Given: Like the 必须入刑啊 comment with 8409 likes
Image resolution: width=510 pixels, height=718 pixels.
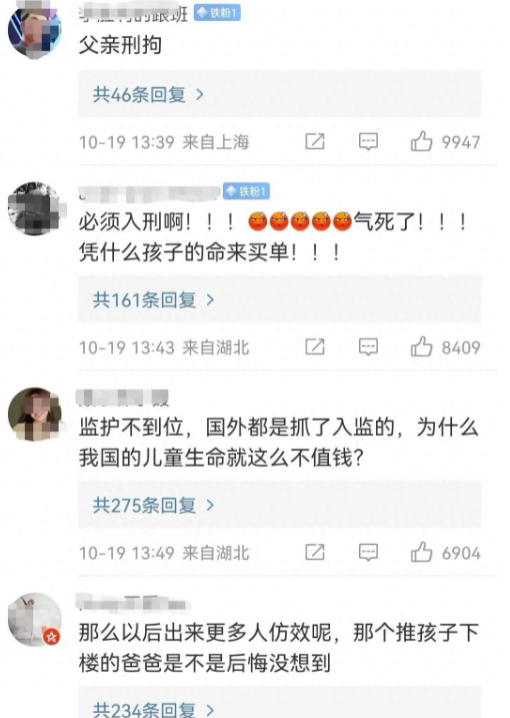Looking at the screenshot, I should (422, 347).
